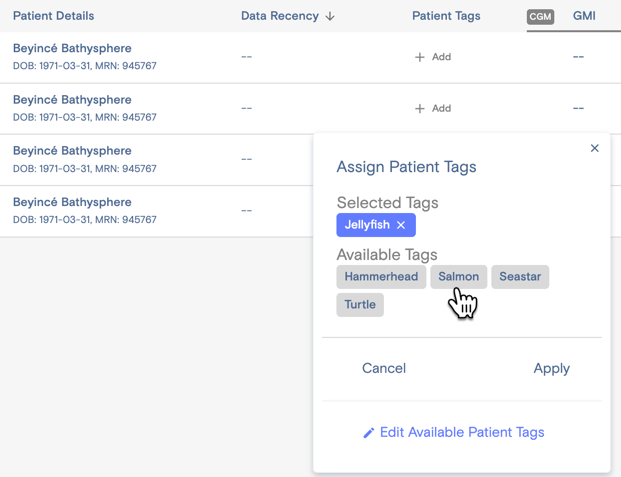The width and height of the screenshot is (621, 477).
Task: Open third Beyincé Bathysphere patient row
Action: (156, 160)
